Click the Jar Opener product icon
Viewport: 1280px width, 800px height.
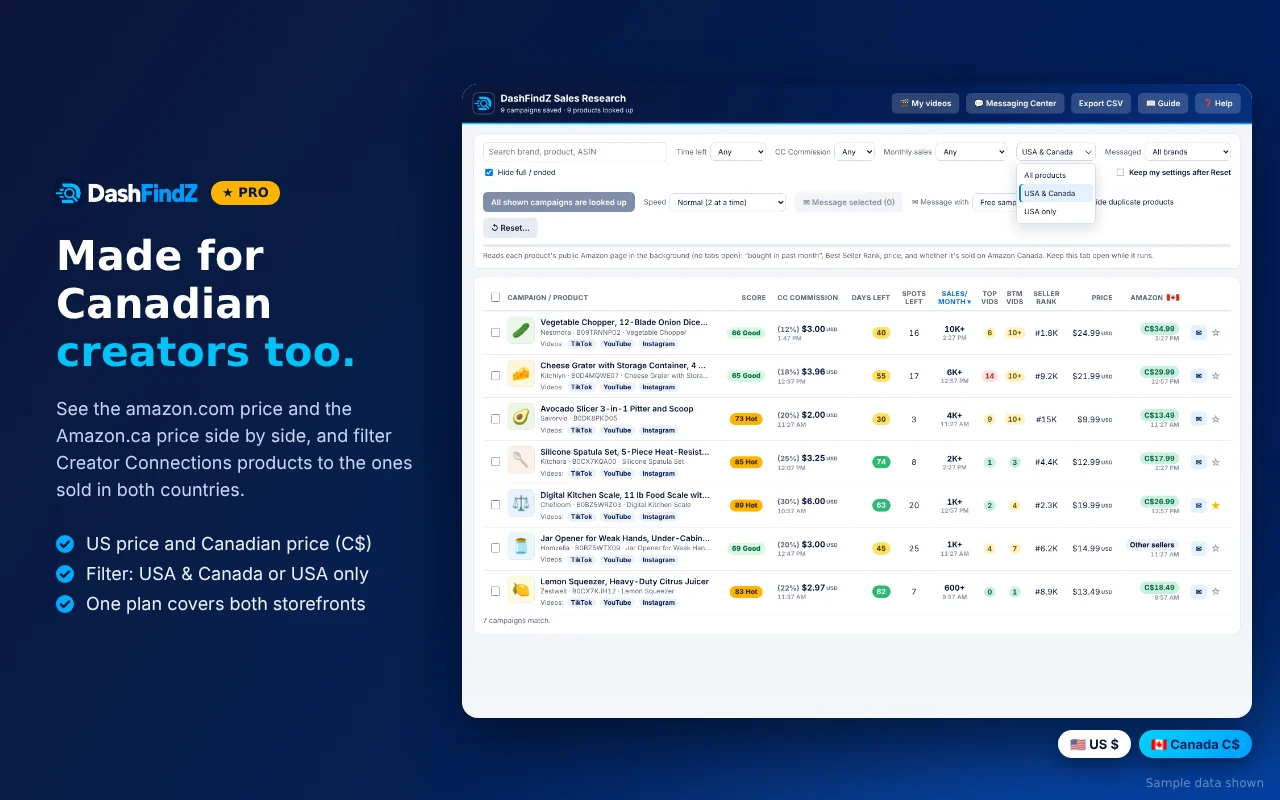pos(520,547)
